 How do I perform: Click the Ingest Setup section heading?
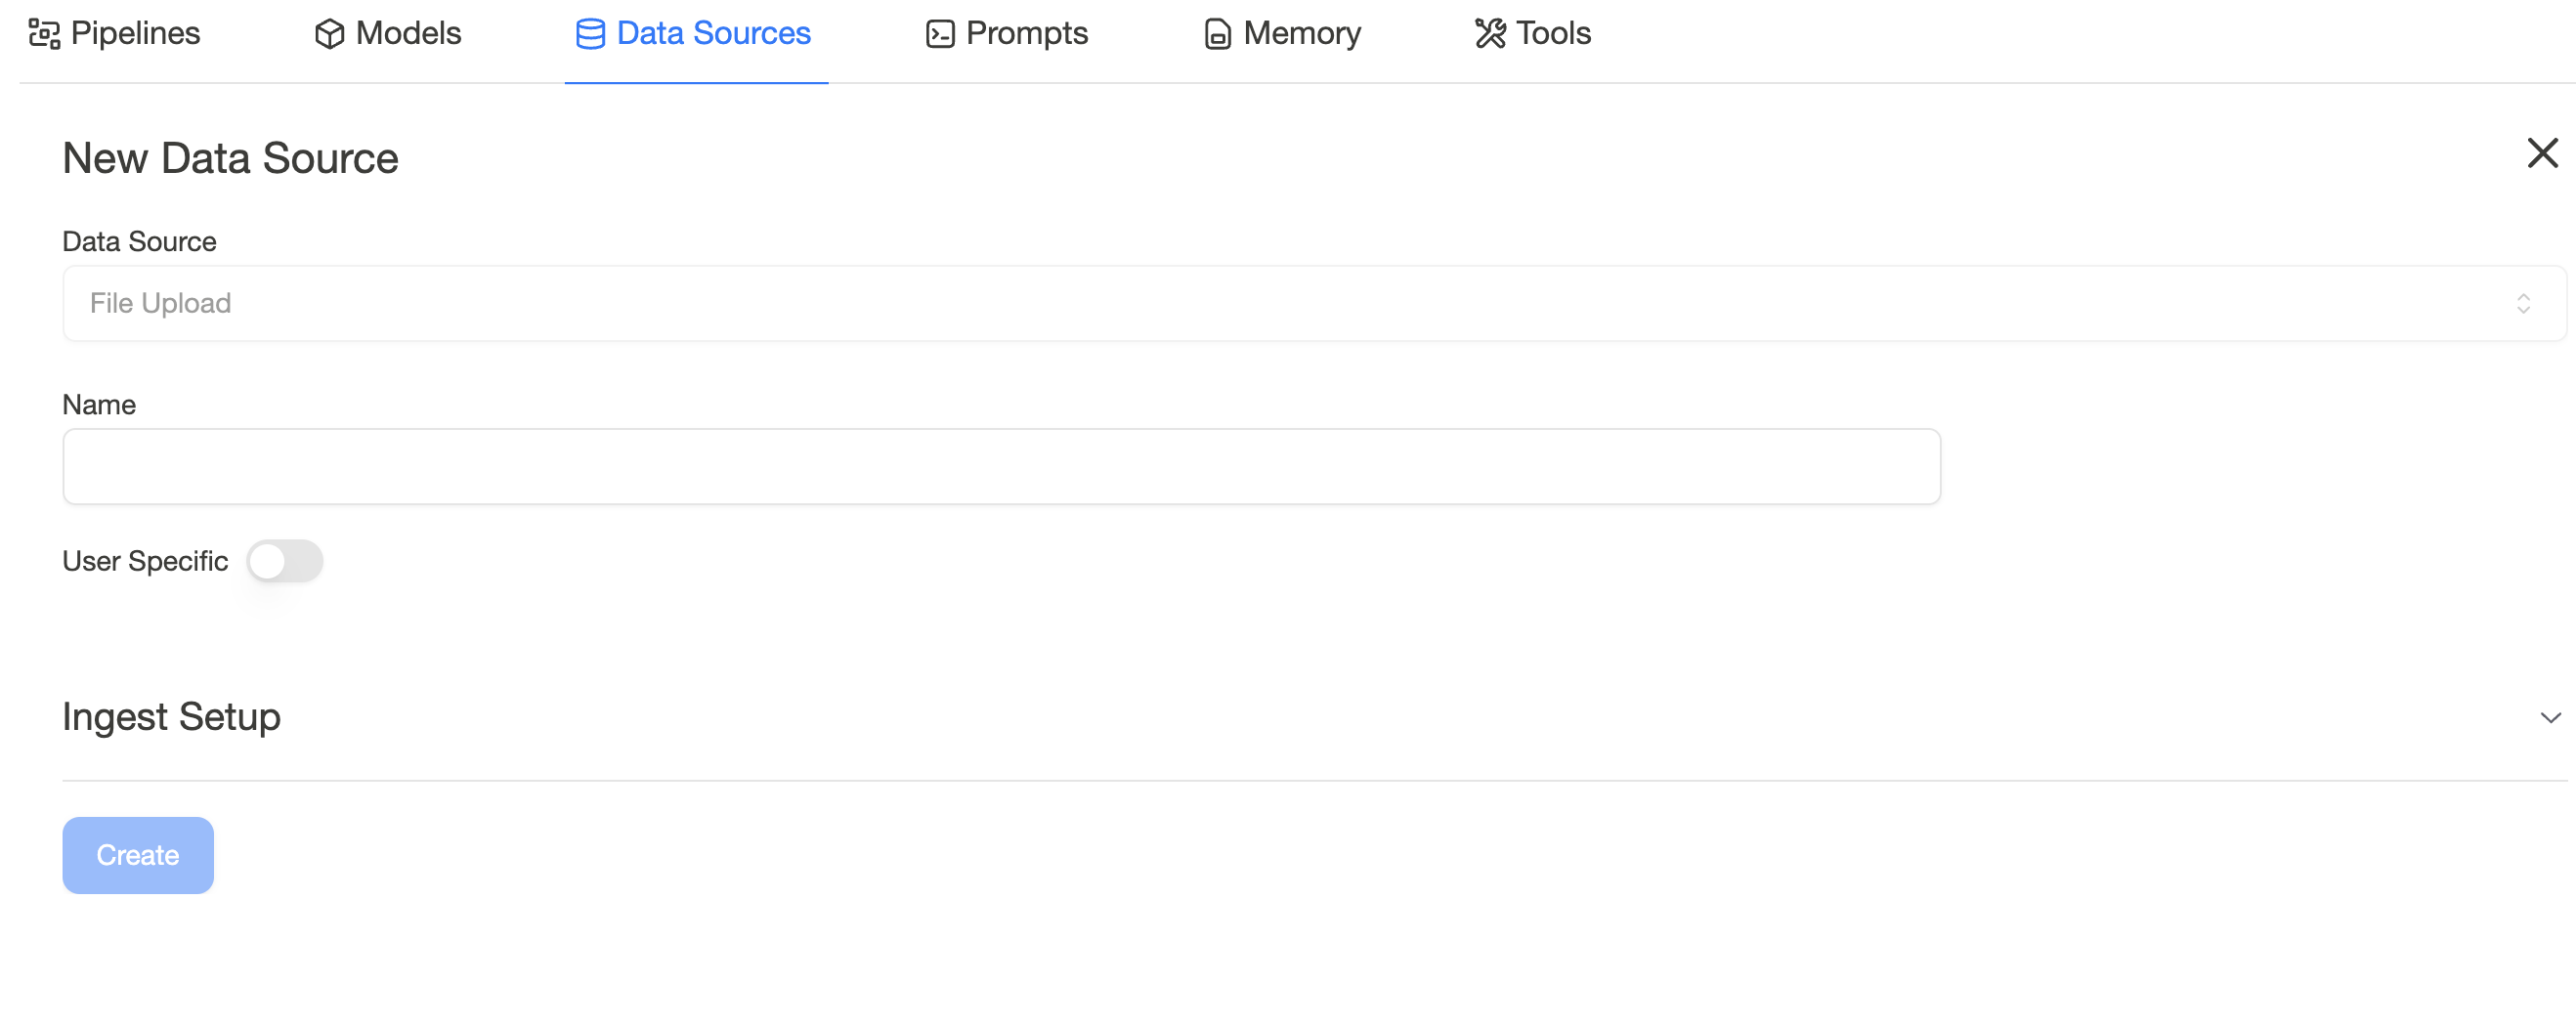point(171,717)
